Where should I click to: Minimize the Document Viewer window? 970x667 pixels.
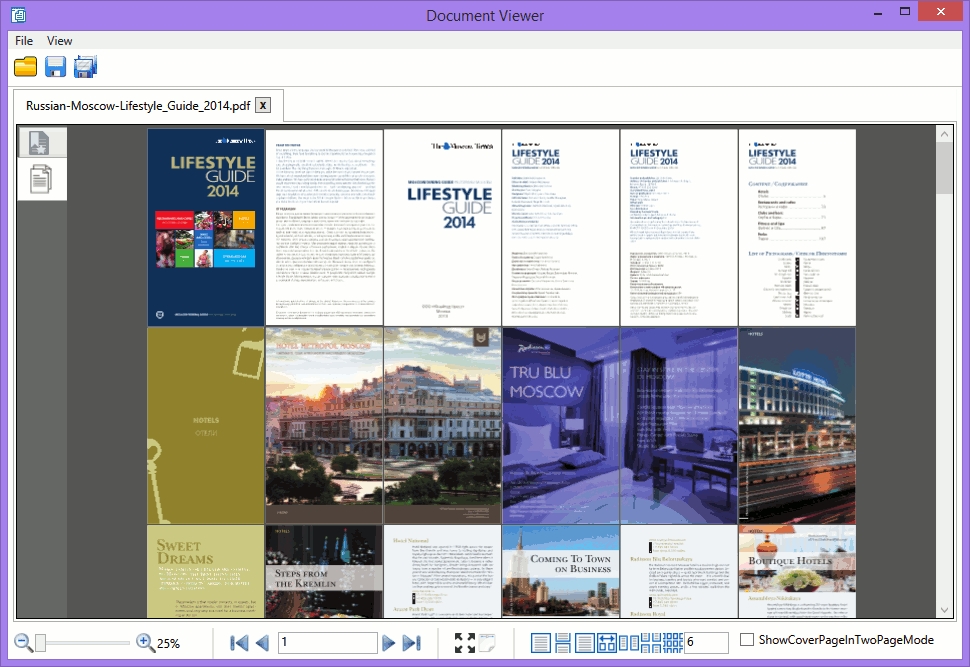(x=877, y=13)
